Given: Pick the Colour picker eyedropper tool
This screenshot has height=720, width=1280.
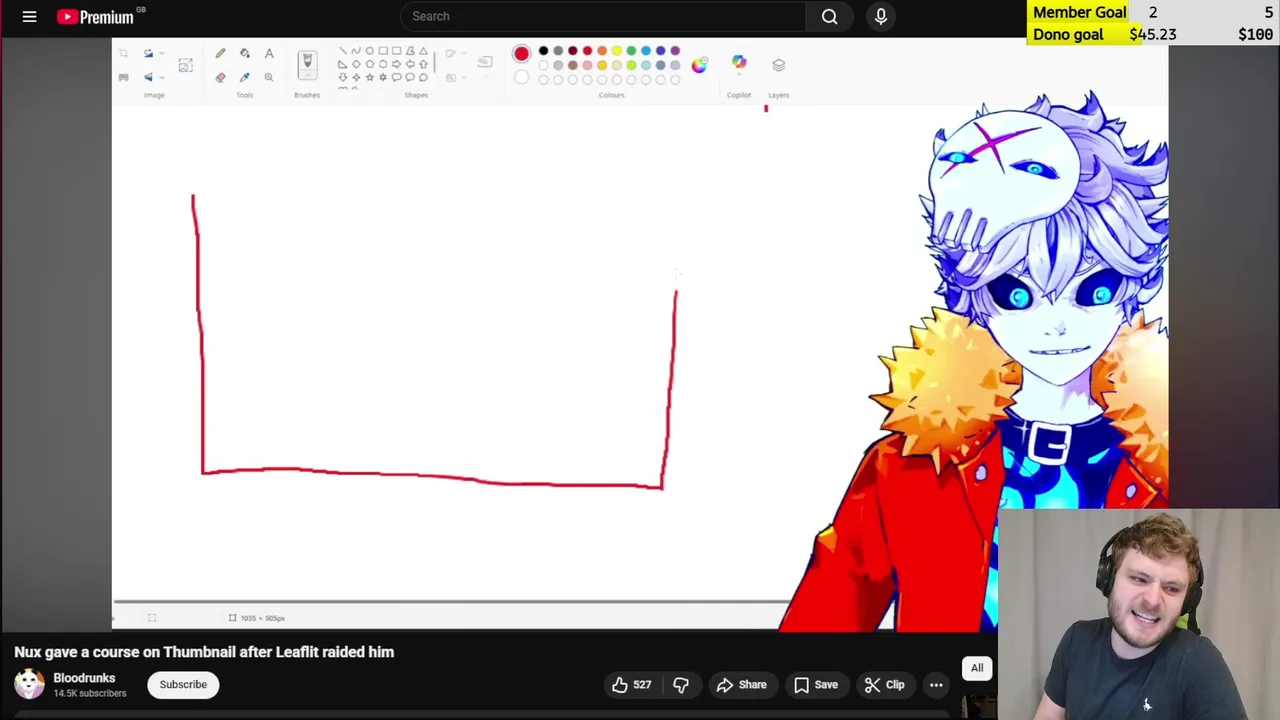Looking at the screenshot, I should tap(245, 77).
